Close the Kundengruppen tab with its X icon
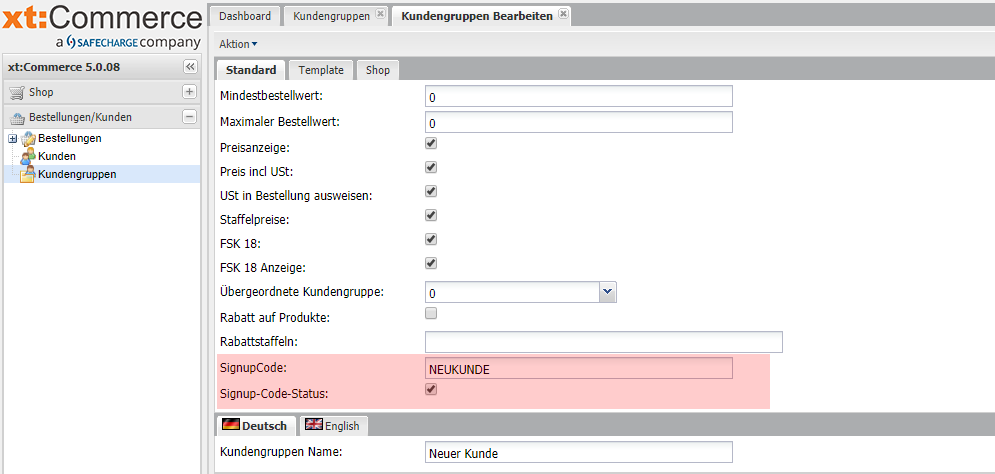The width and height of the screenshot is (995, 474). [x=379, y=15]
